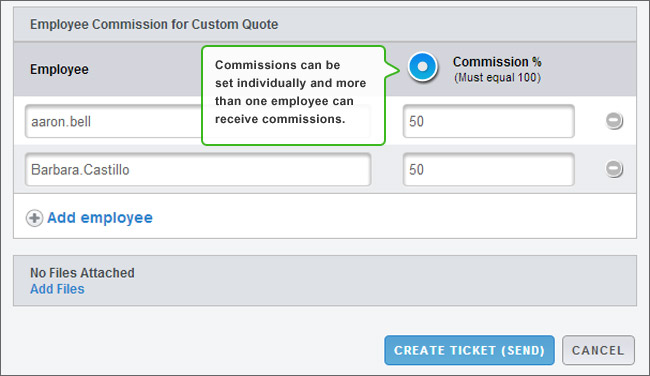Viewport: 650px width, 376px height.
Task: Submit with CREATE TICKET (SEND) button
Action: pos(469,350)
